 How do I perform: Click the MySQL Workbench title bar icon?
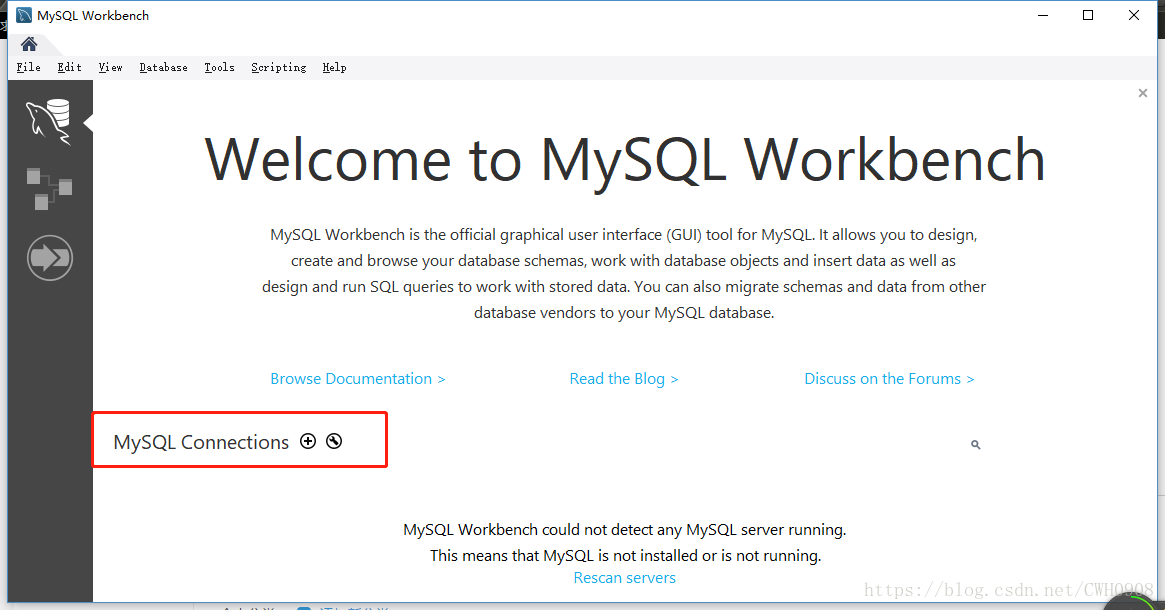(24, 15)
